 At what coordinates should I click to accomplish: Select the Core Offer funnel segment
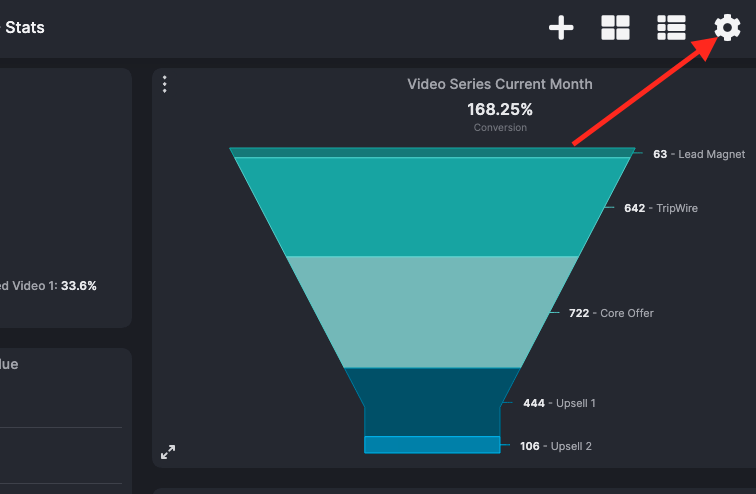(432, 312)
